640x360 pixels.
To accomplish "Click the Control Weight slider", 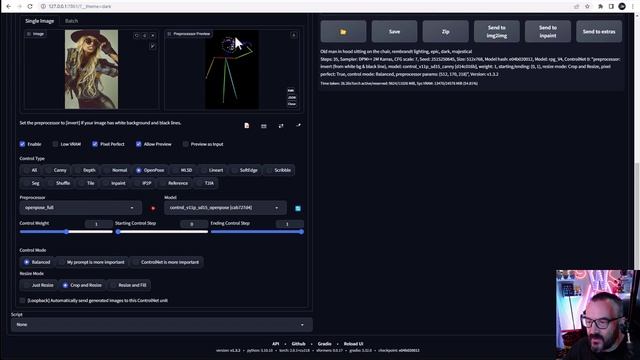I will [x=66, y=232].
